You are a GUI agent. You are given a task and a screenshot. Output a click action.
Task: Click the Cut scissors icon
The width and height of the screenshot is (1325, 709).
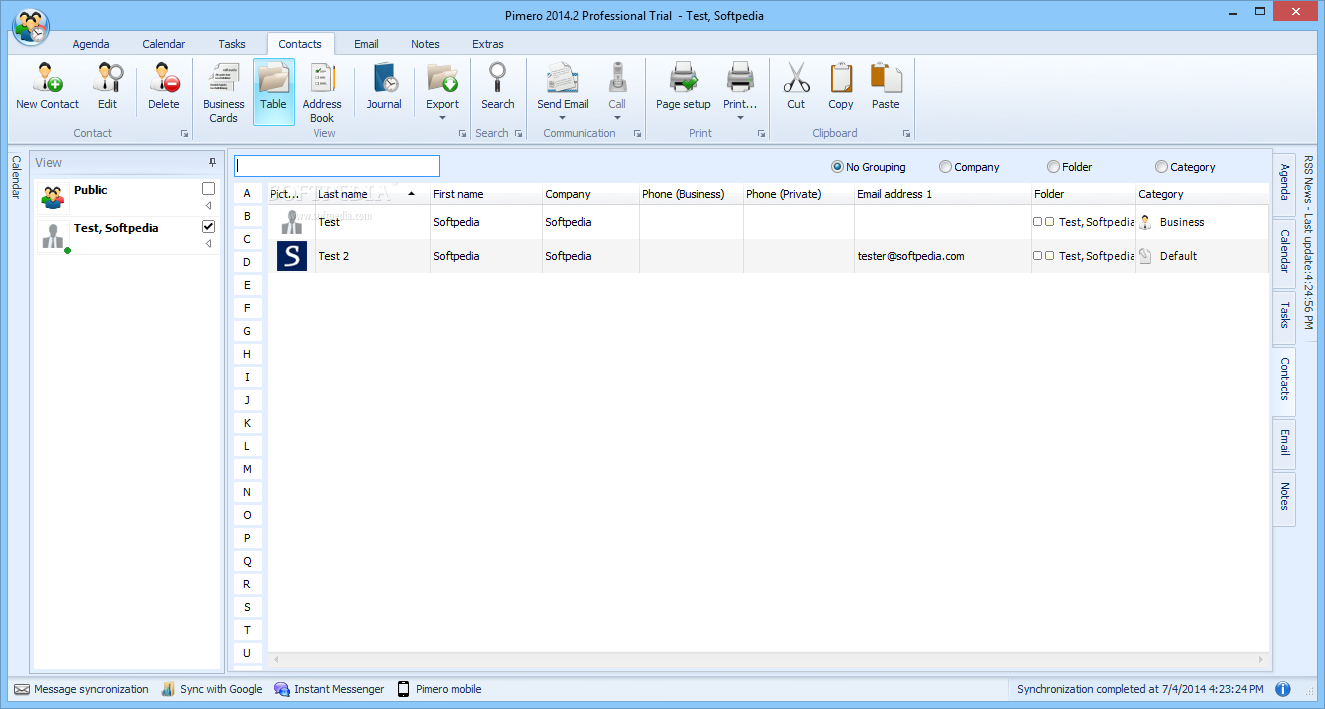(796, 78)
